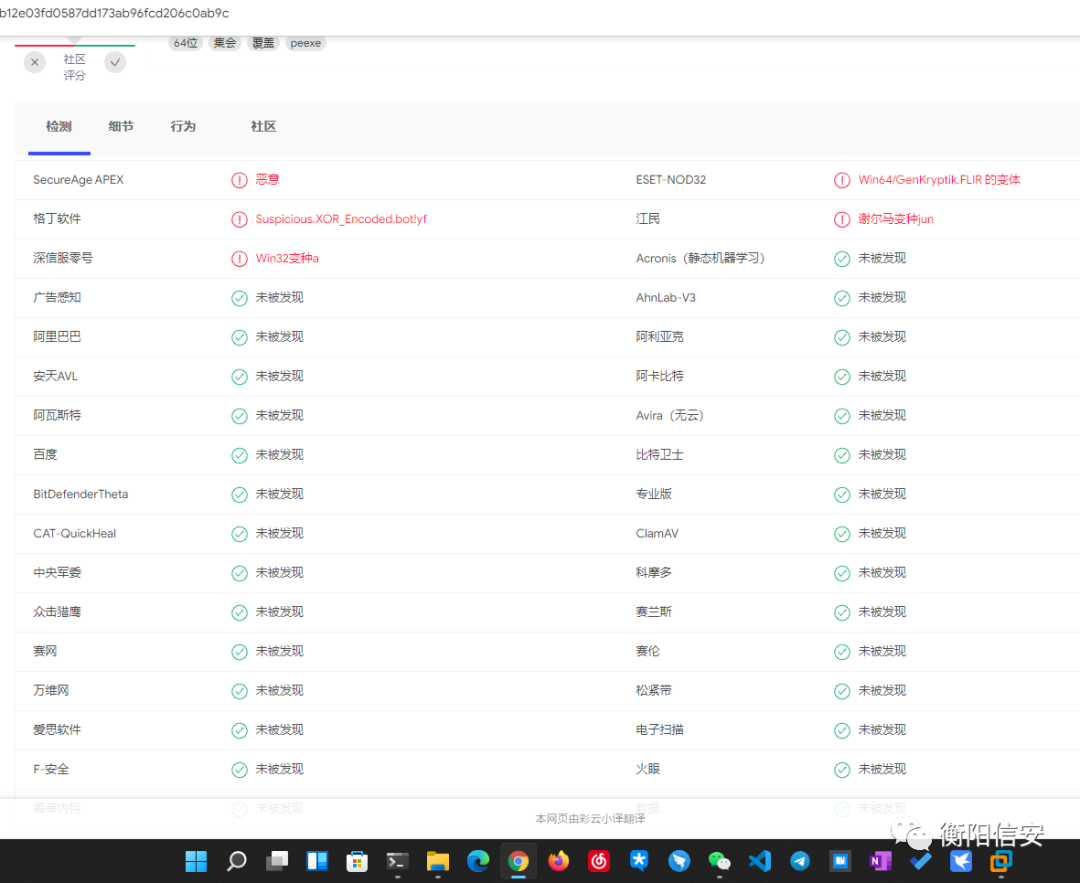1080x883 pixels.
Task: Vote malicious with the X community button
Action: coord(34,63)
